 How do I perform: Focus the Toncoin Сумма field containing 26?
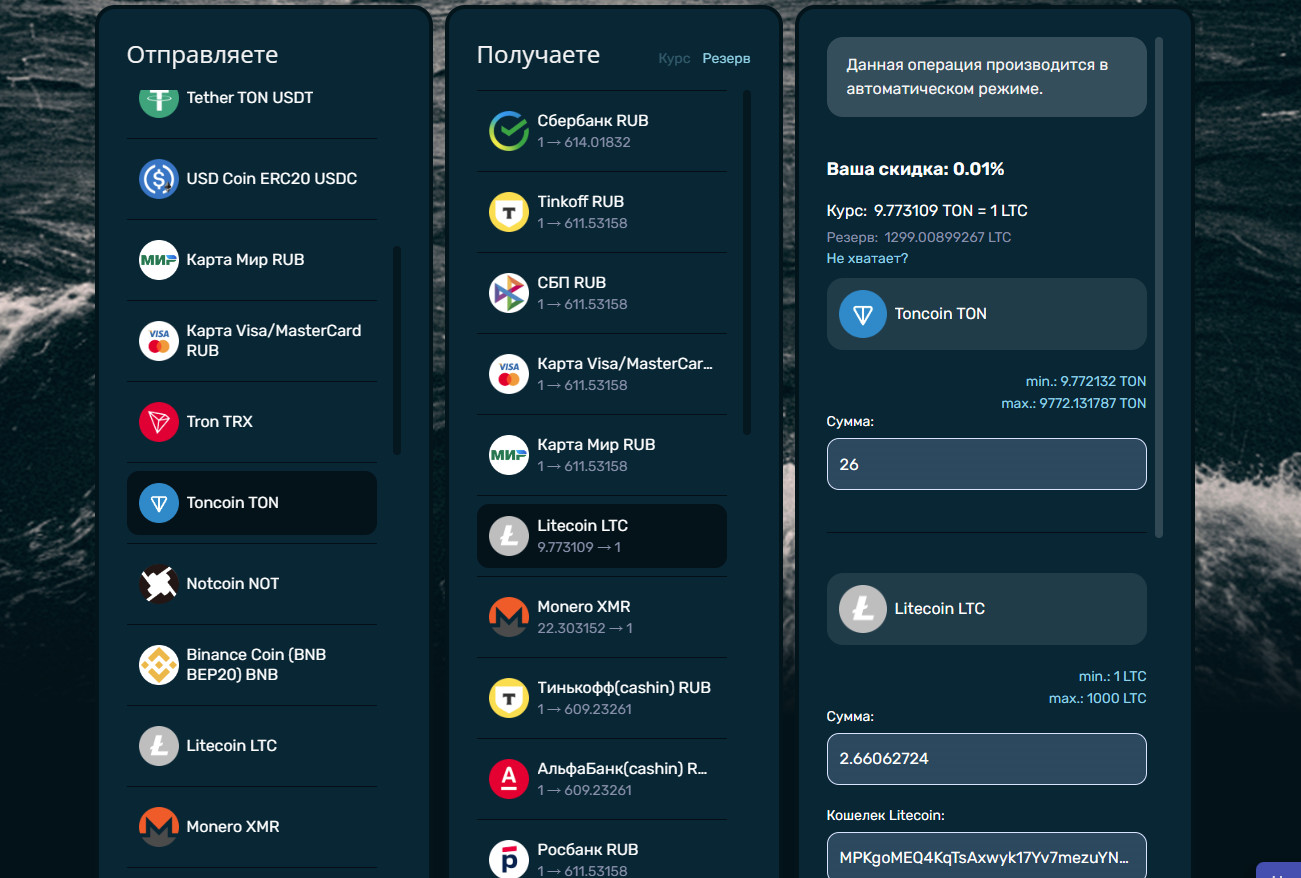[x=986, y=464]
